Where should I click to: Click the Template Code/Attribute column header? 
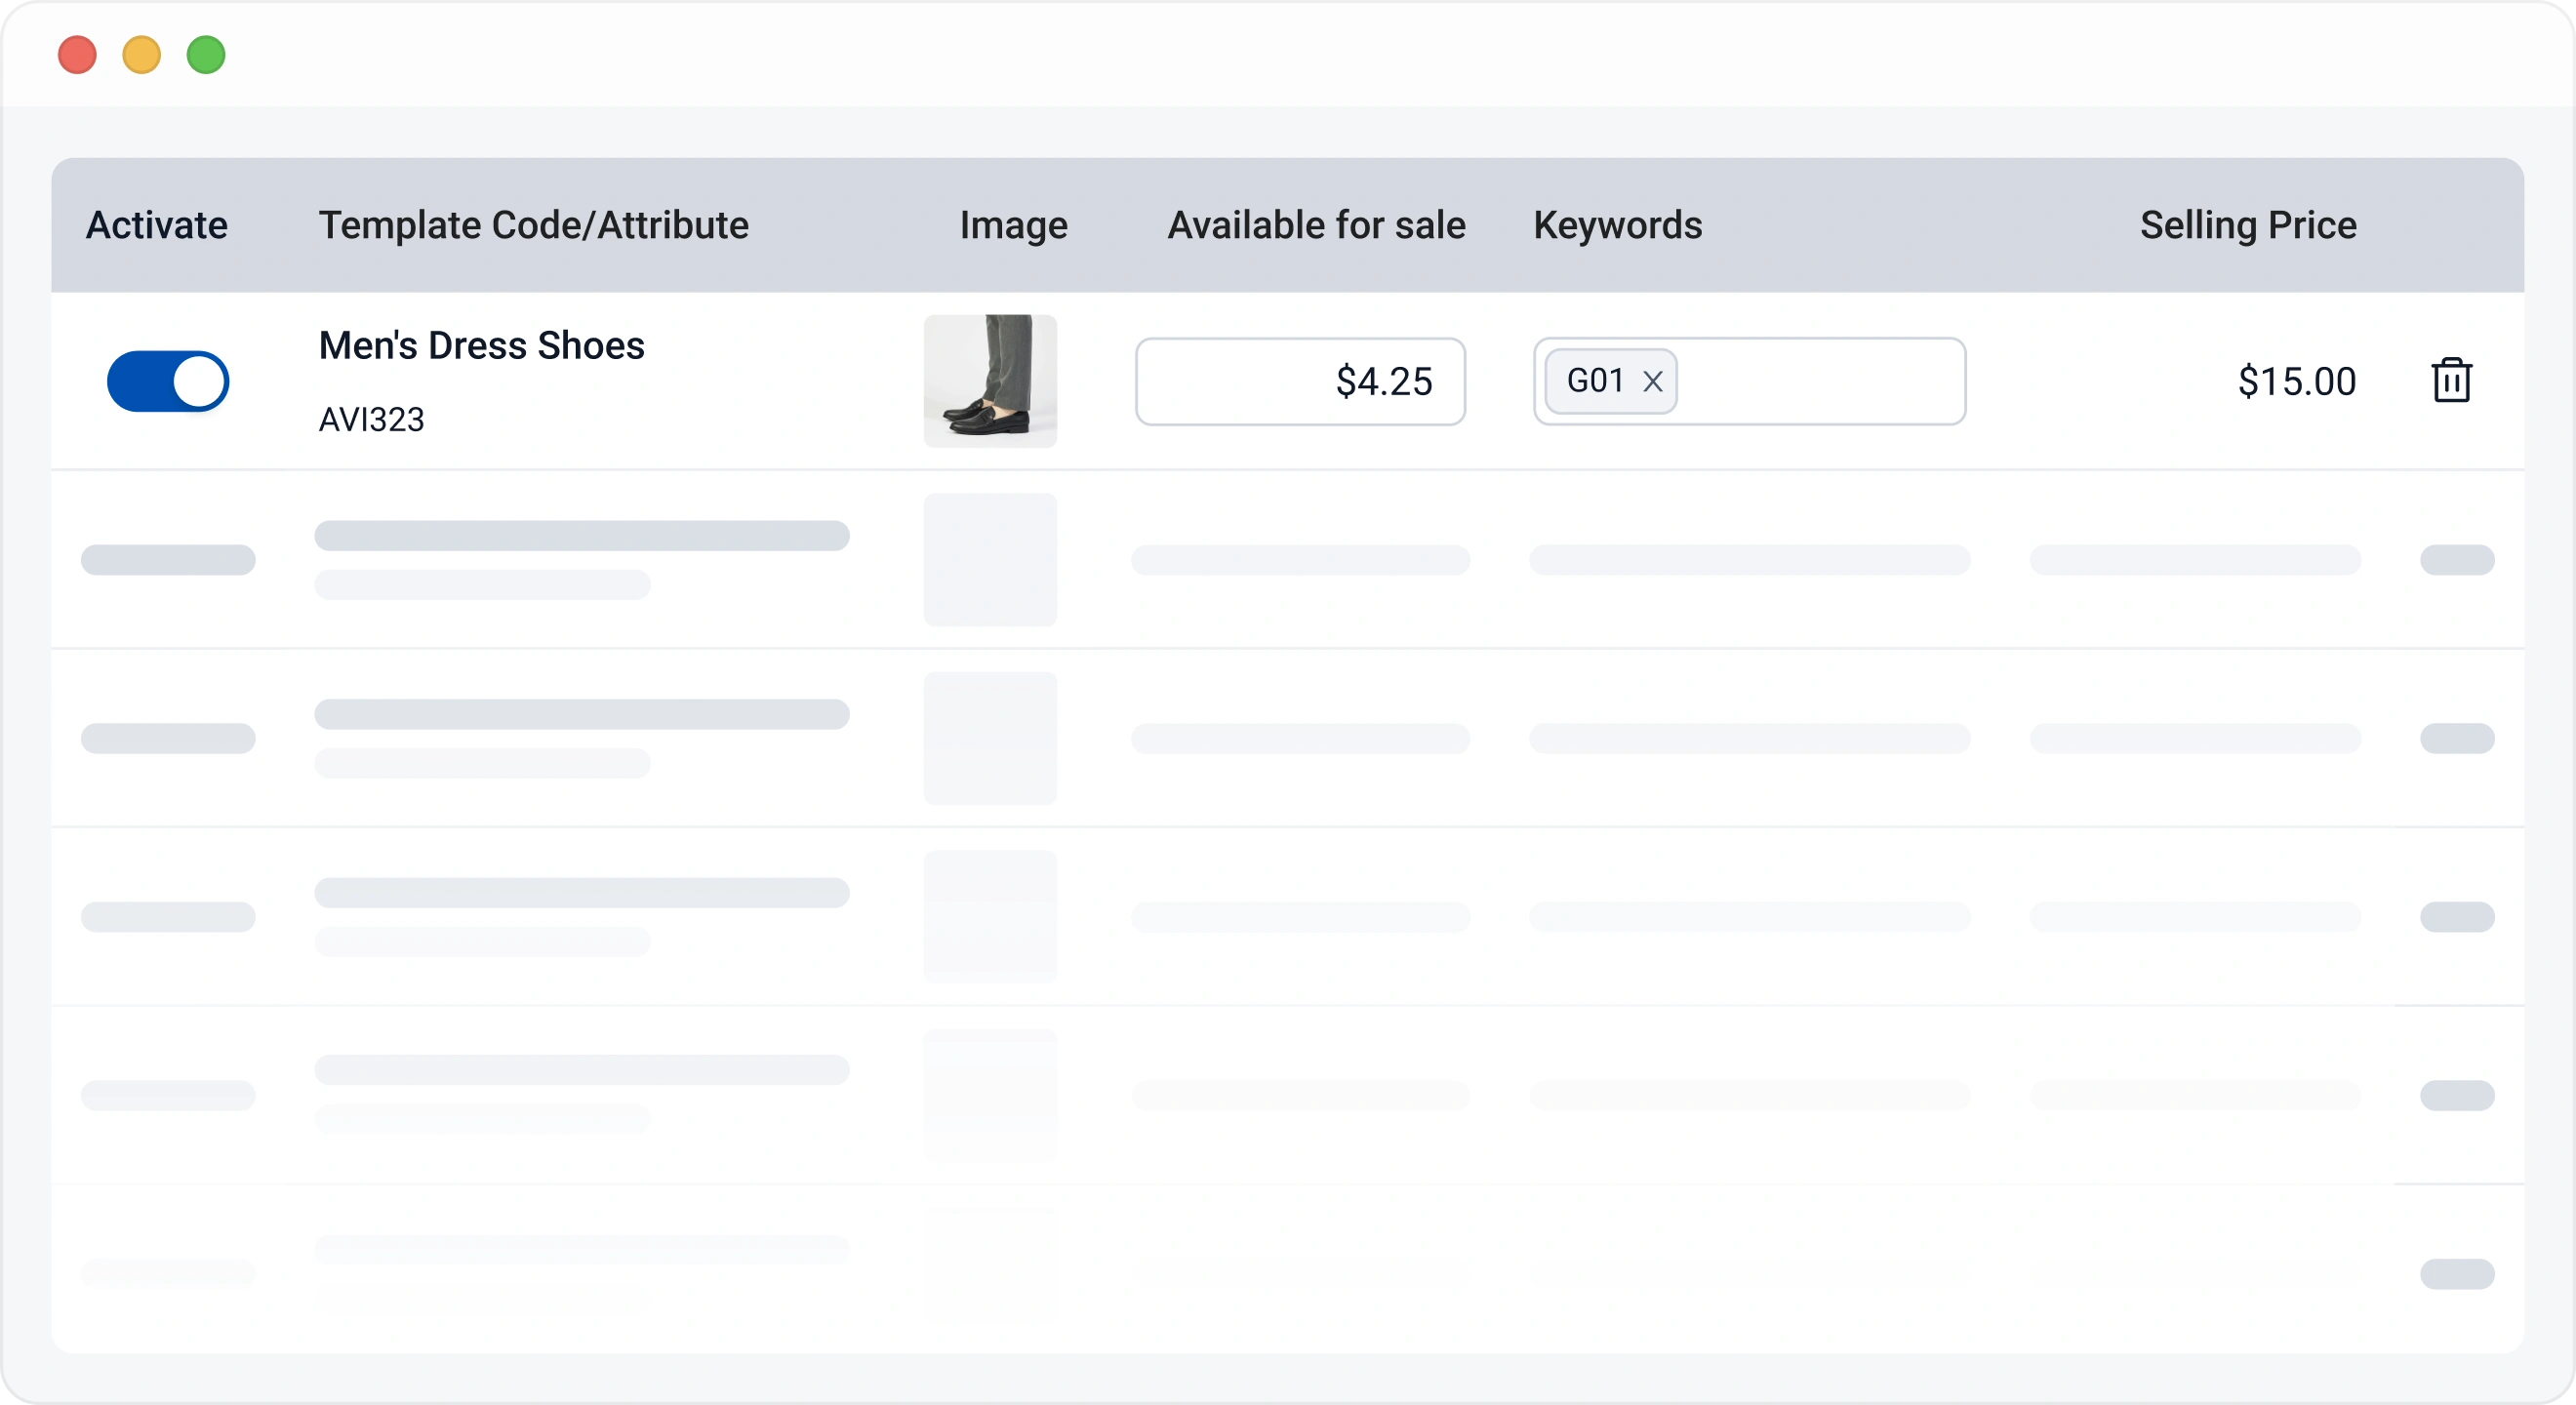tap(533, 225)
